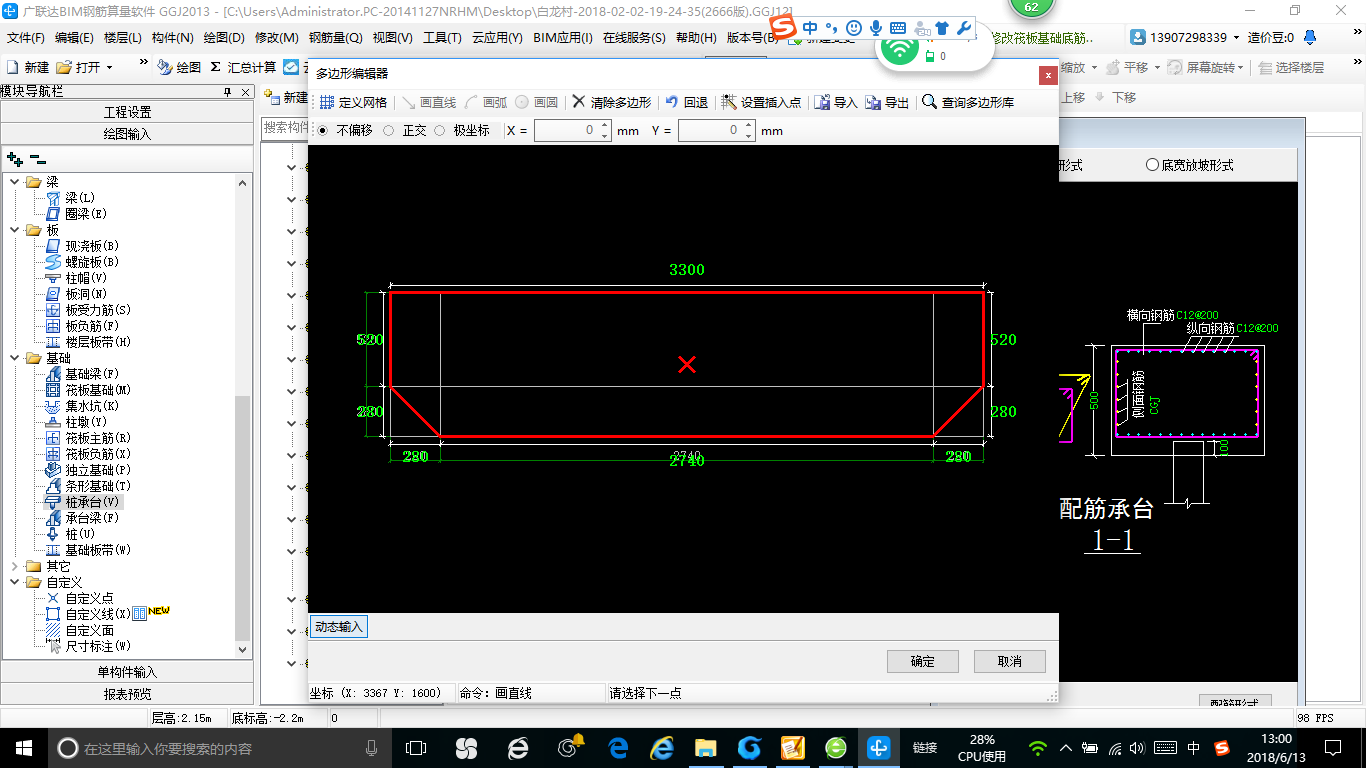This screenshot has width=1366, height=768.
Task: Open the 工程设置 navigation section
Action: [x=127, y=112]
